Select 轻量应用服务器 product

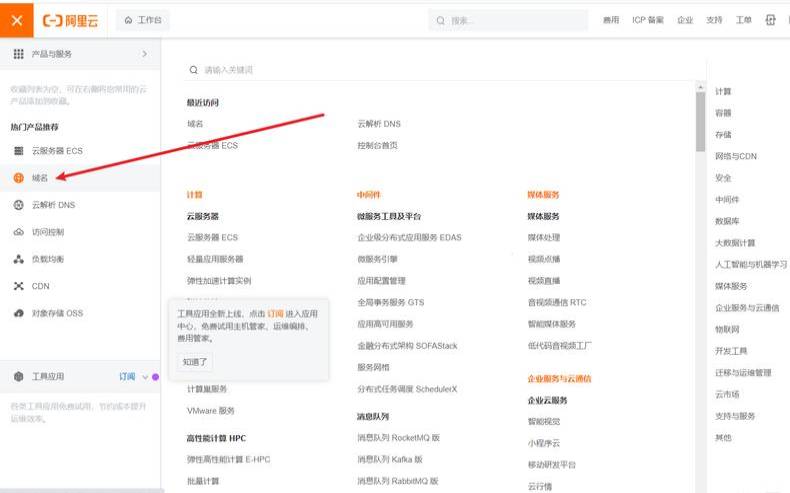click(x=215, y=259)
